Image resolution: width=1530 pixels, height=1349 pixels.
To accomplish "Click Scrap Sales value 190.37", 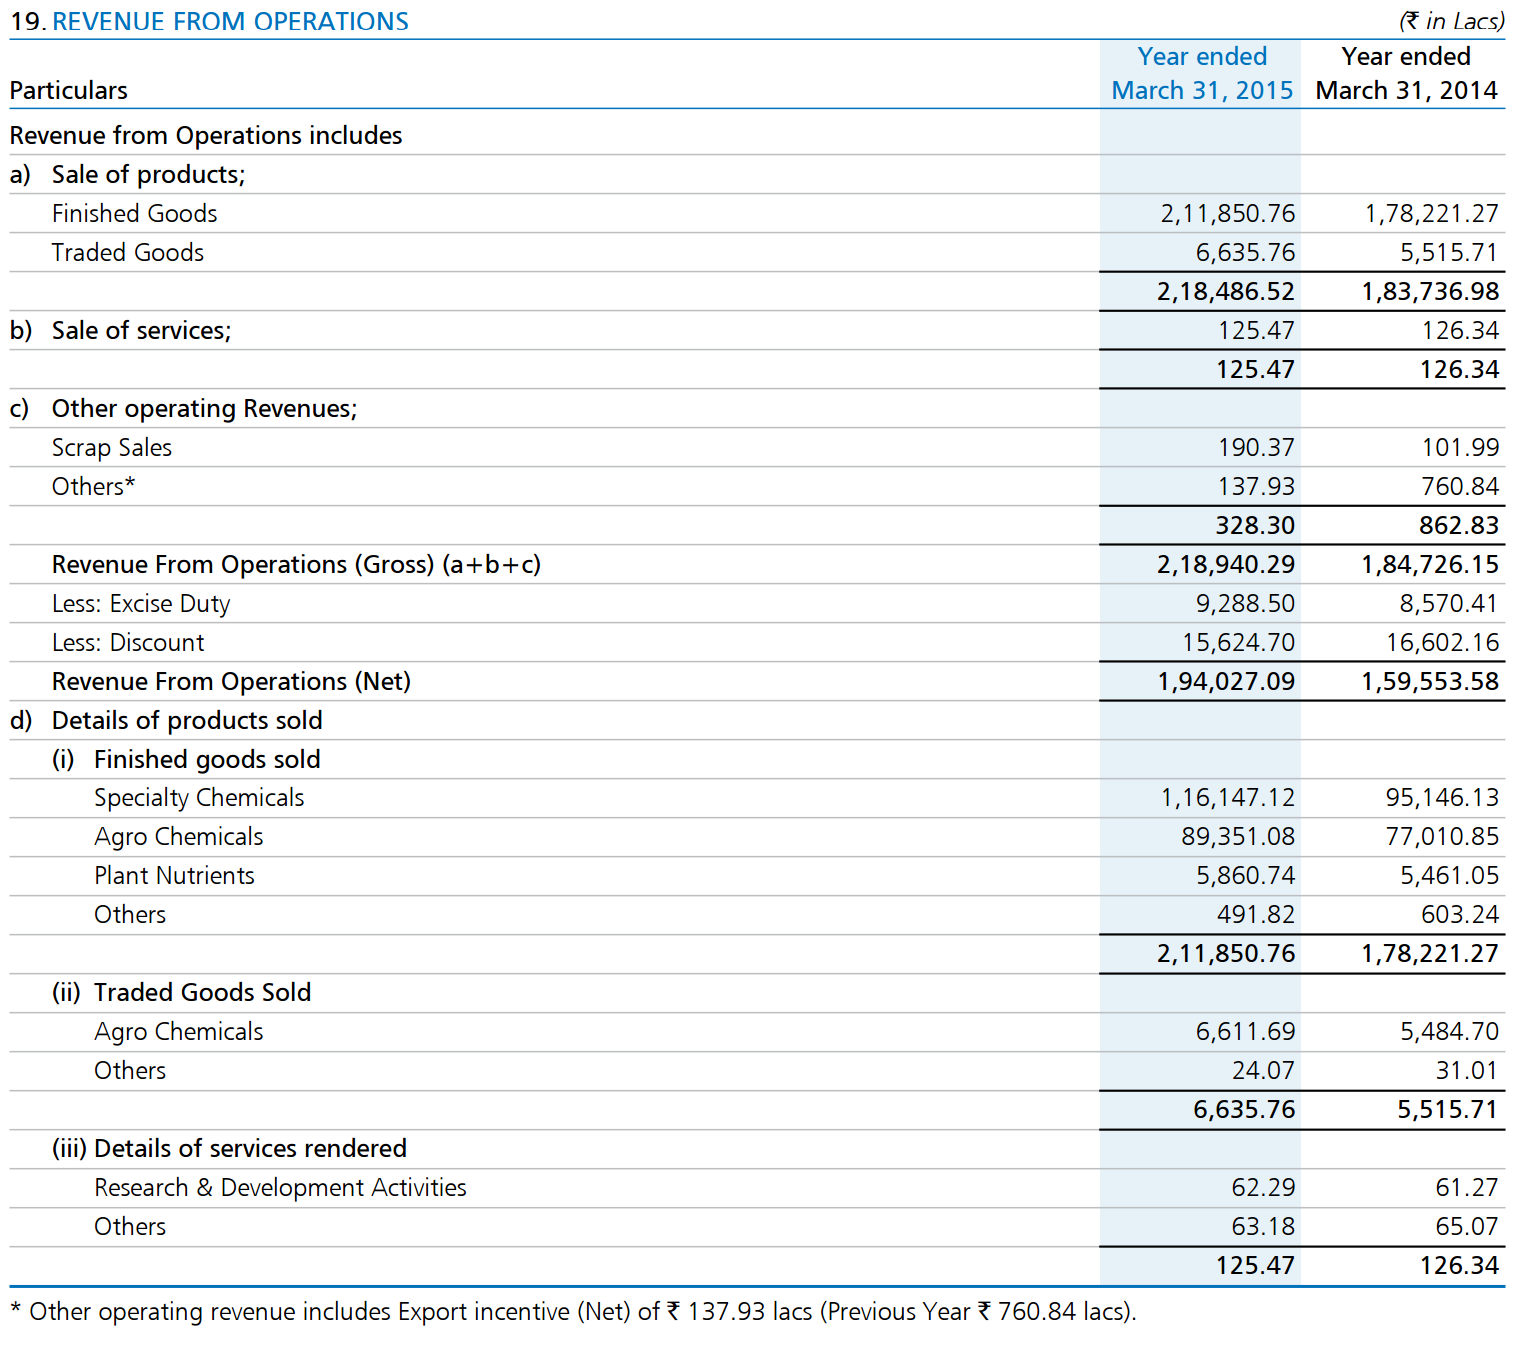I will 1256,447.
